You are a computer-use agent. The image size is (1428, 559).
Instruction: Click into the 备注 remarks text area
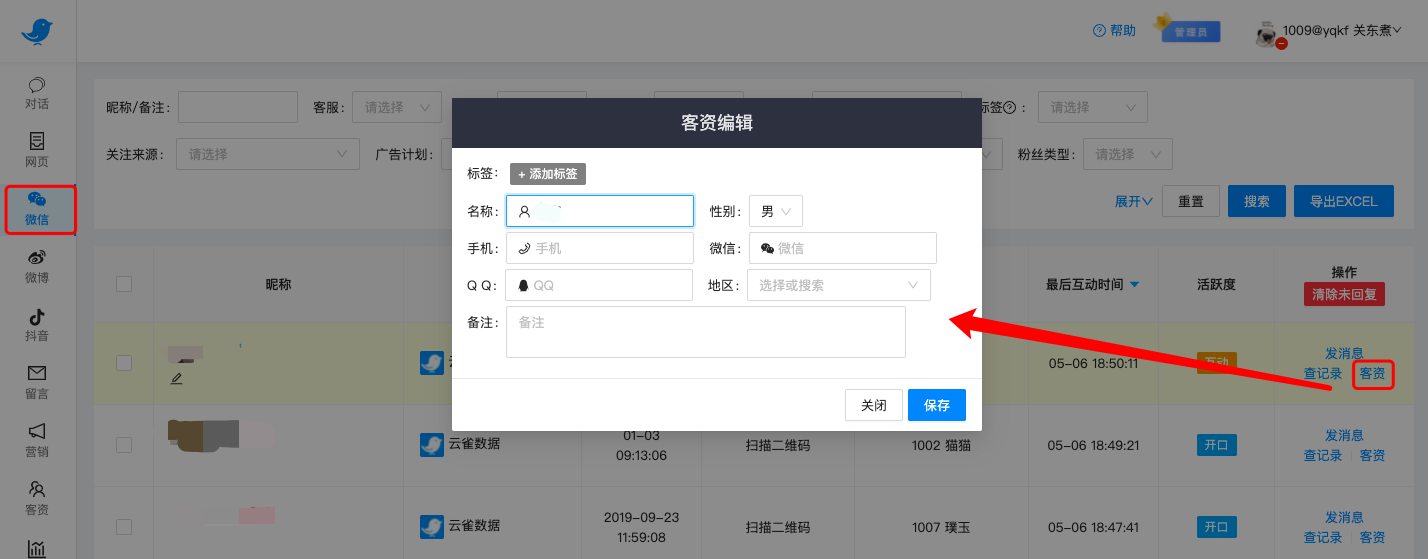[x=705, y=332]
